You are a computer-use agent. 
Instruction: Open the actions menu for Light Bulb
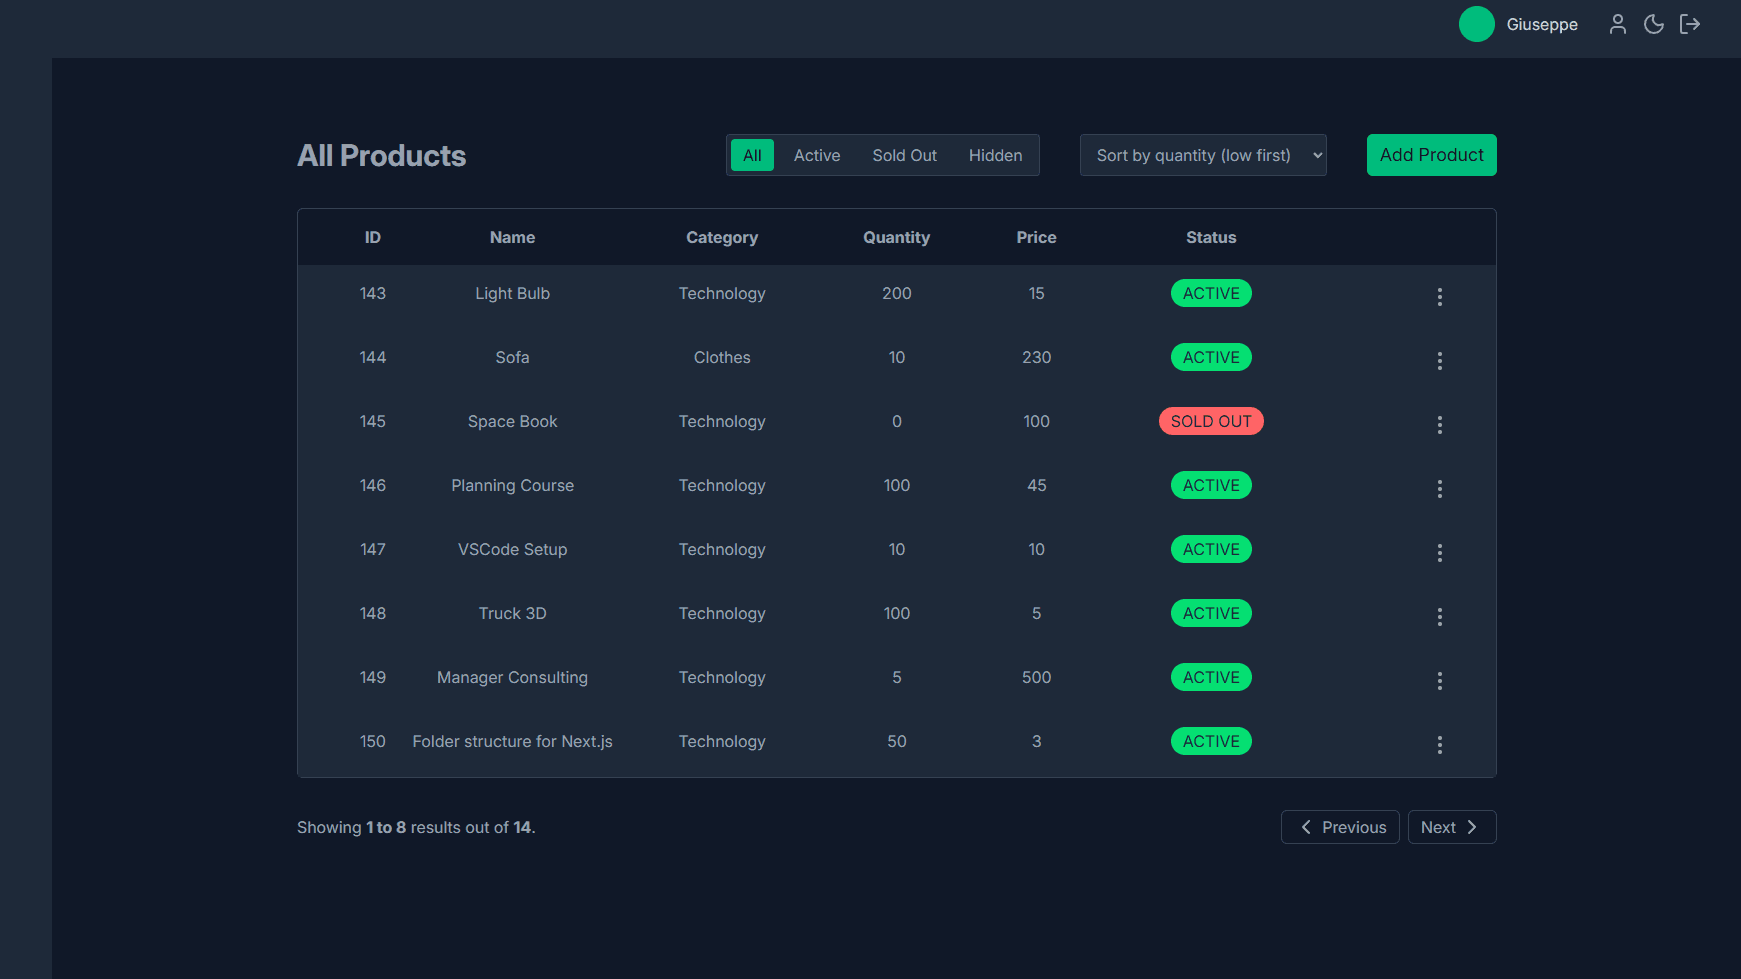[1440, 297]
